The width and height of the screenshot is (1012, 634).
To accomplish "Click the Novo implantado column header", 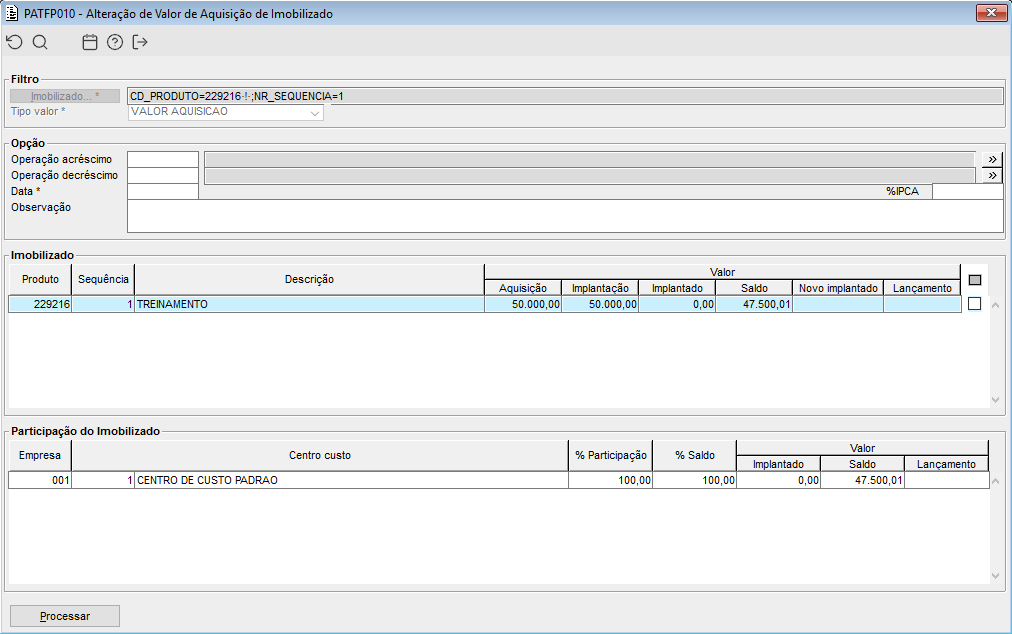I will [838, 288].
